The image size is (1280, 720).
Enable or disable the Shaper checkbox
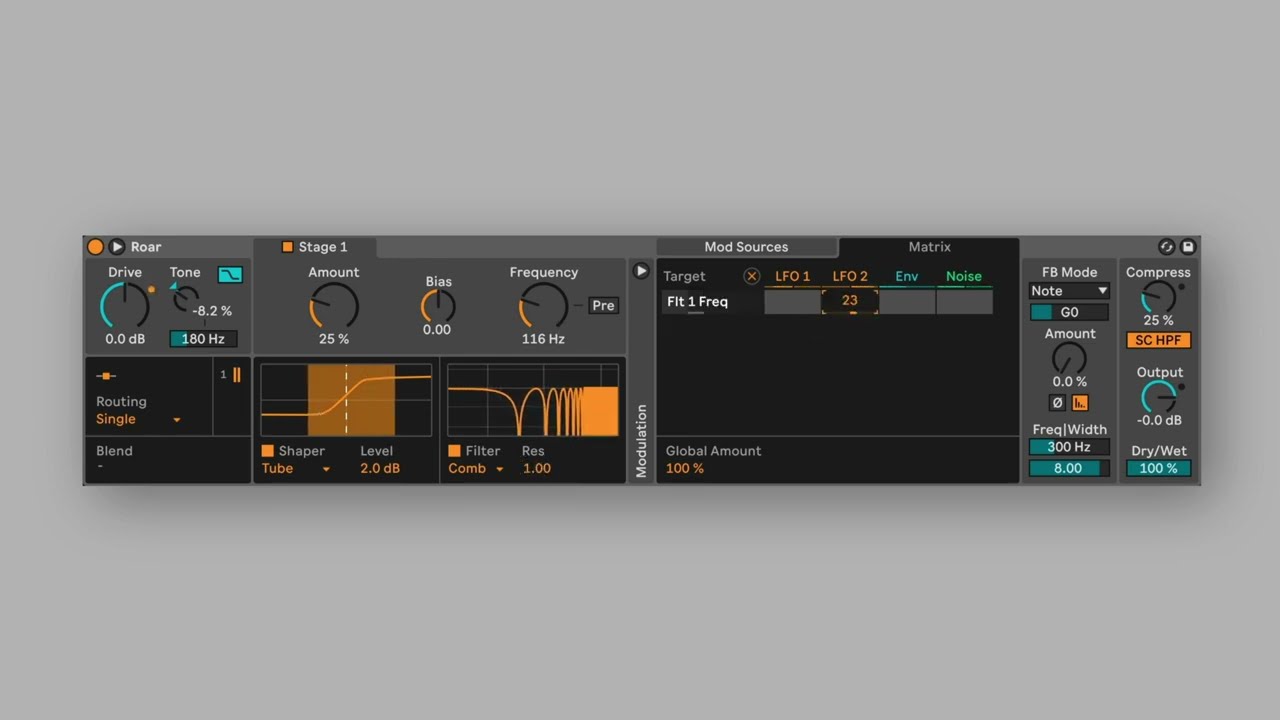click(x=268, y=451)
